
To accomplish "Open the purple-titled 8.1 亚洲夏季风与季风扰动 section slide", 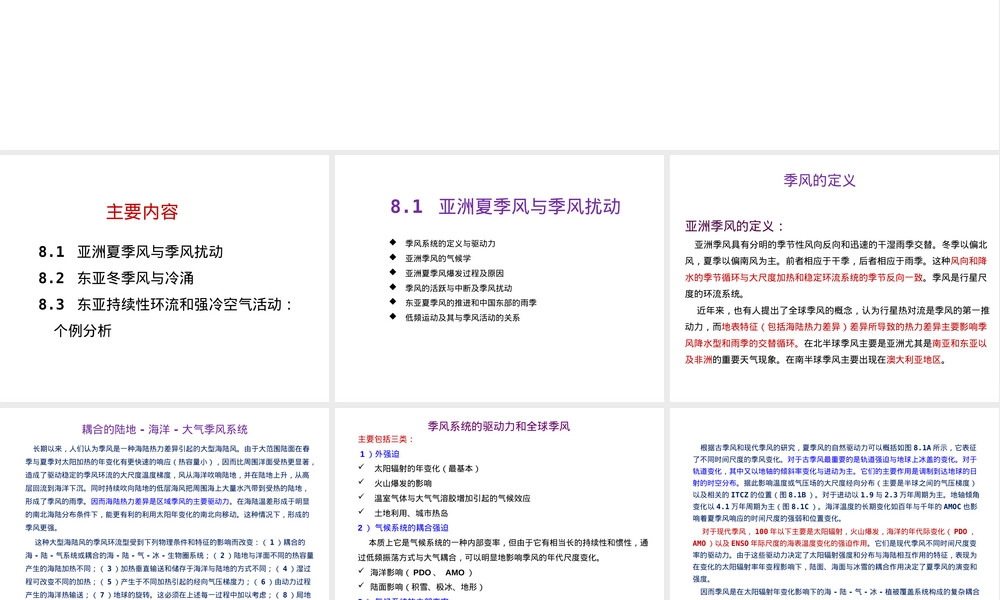I will point(499,278).
